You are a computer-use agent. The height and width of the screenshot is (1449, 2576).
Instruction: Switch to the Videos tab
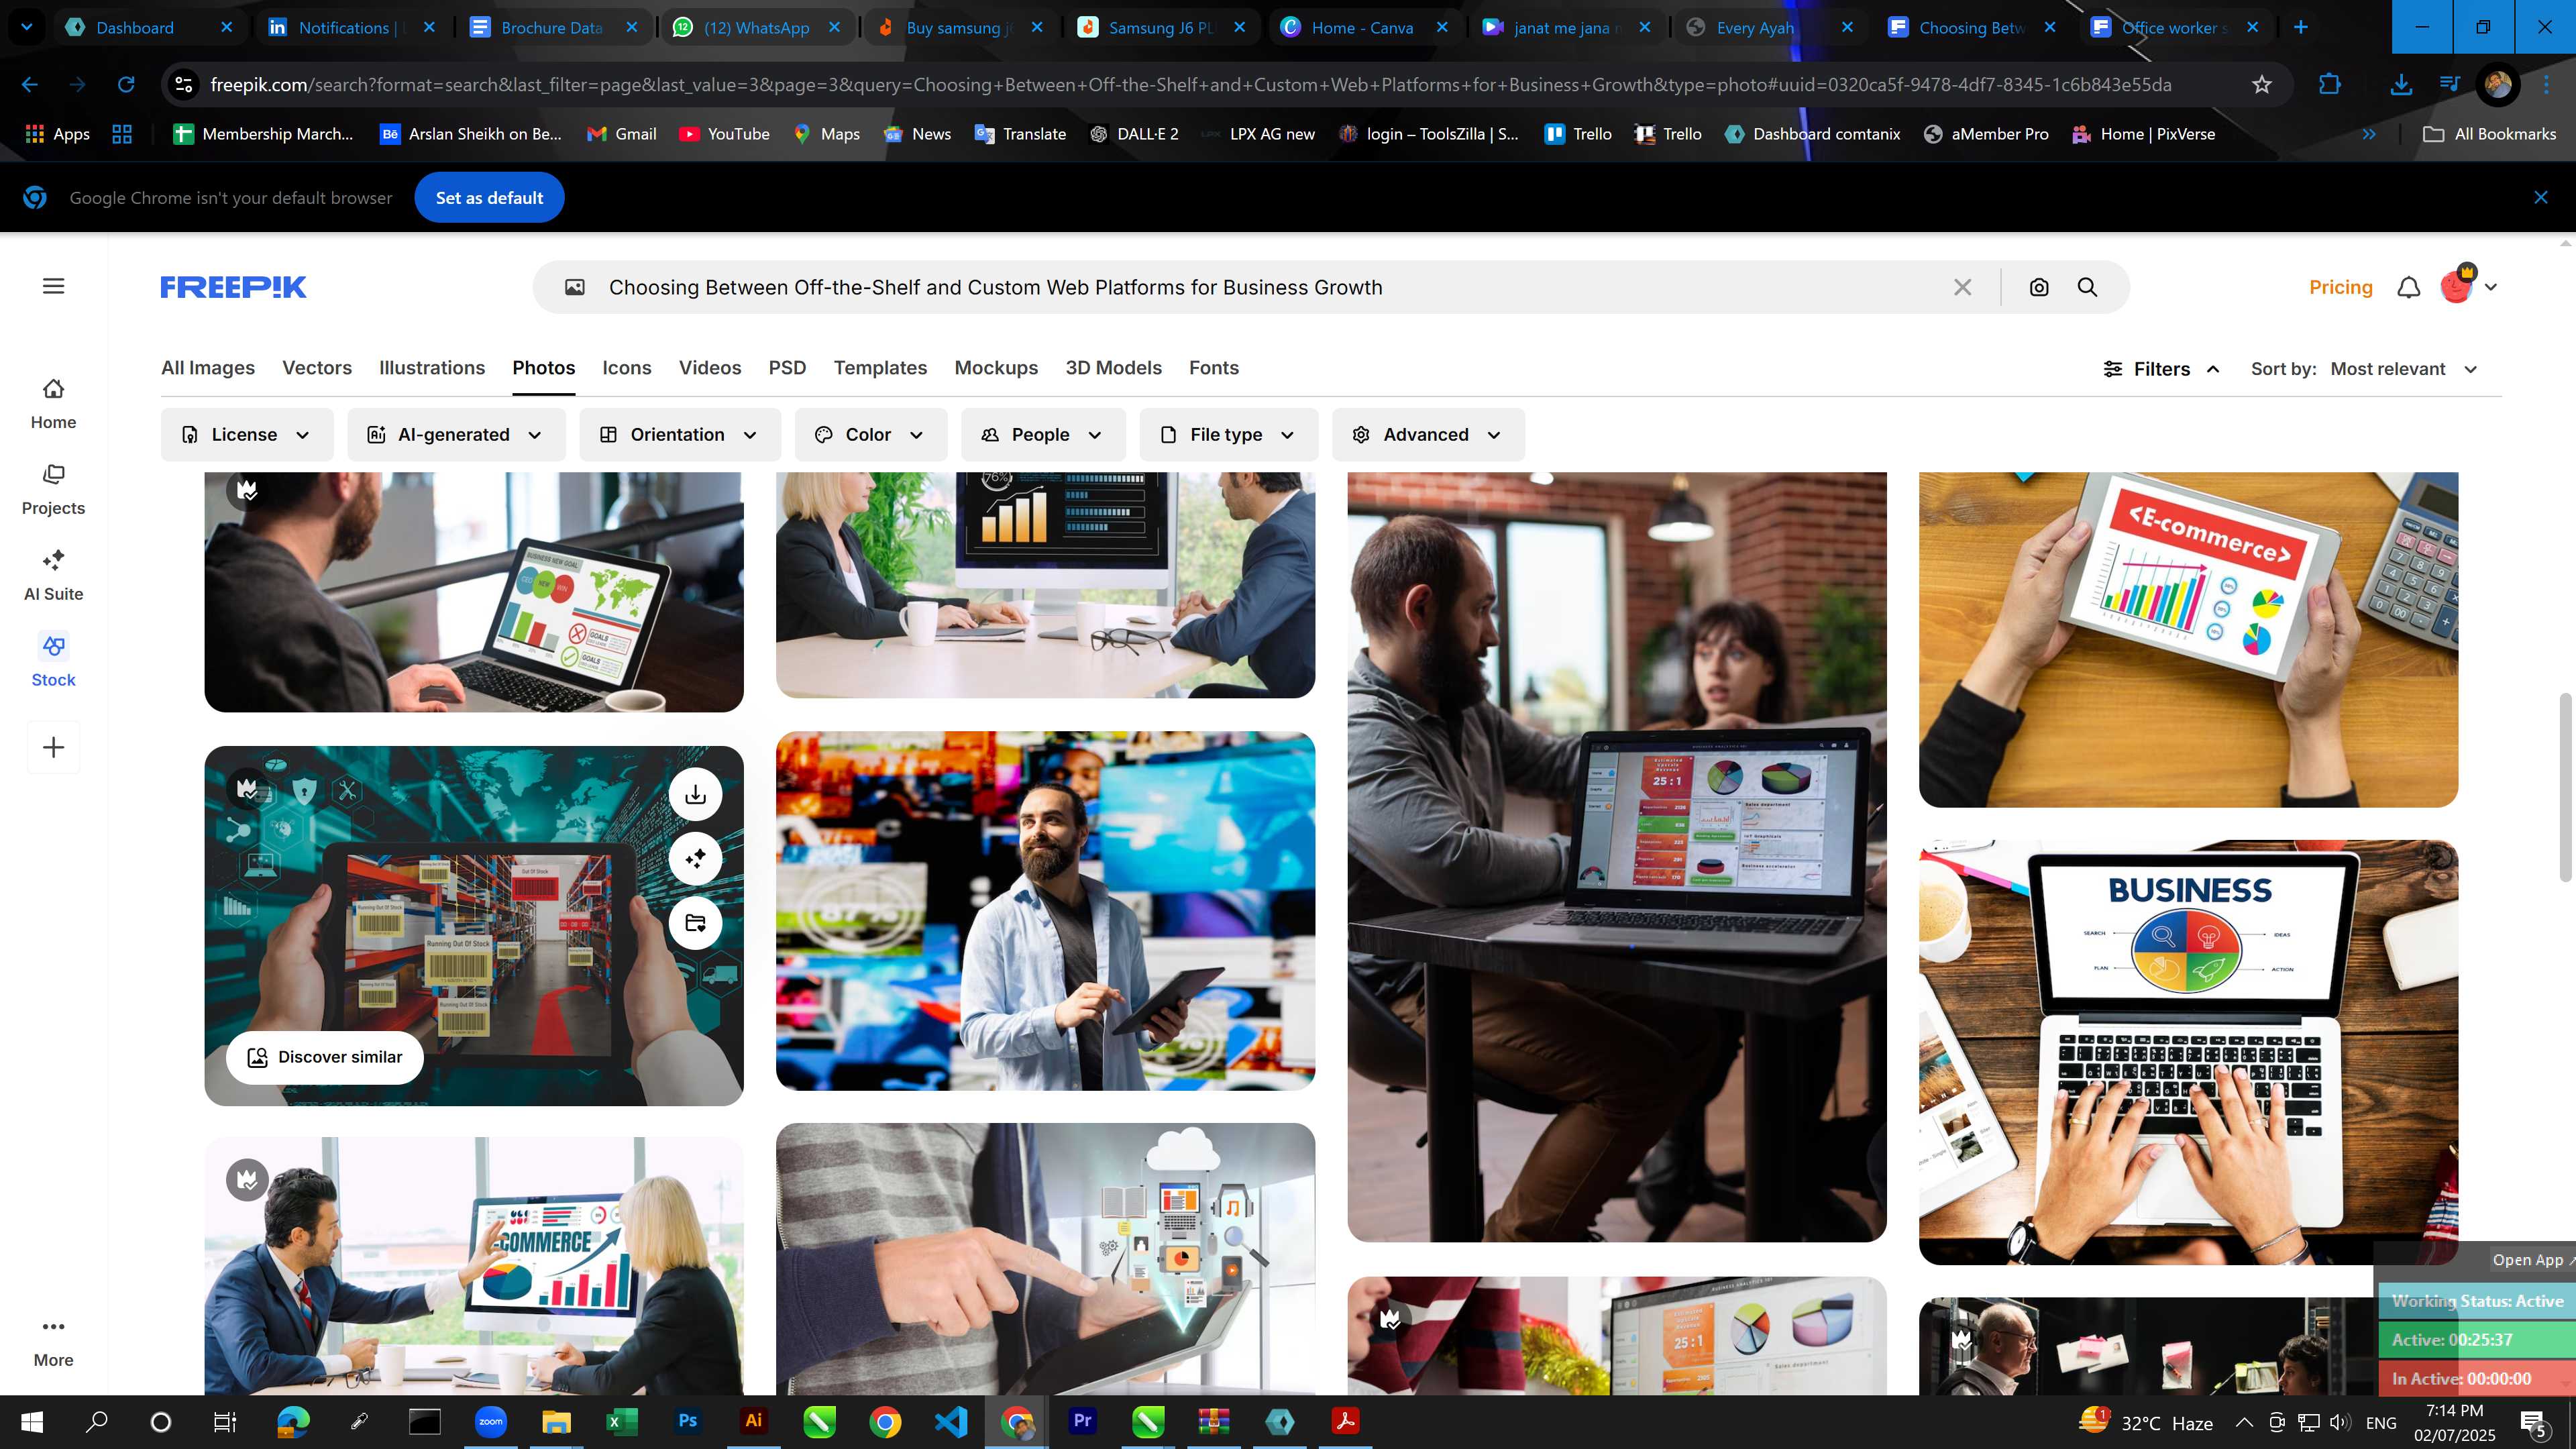coord(710,368)
